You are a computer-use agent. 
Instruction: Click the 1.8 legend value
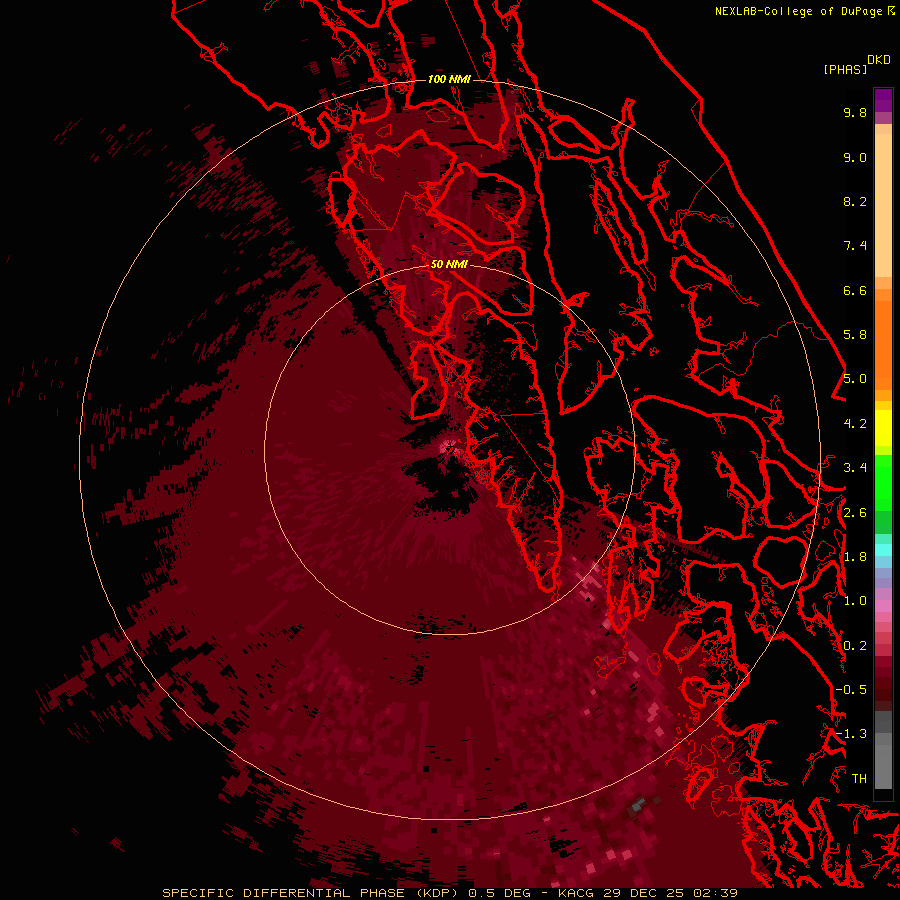855,557
